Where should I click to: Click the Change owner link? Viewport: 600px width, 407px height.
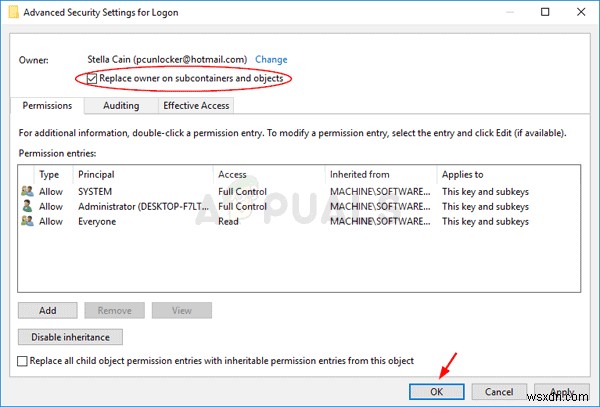[x=271, y=60]
